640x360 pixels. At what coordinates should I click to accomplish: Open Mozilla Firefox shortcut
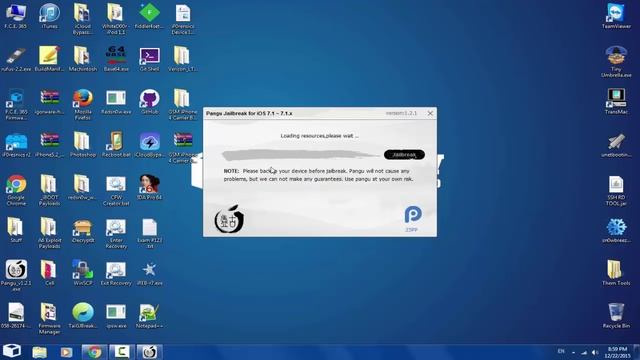pos(82,104)
